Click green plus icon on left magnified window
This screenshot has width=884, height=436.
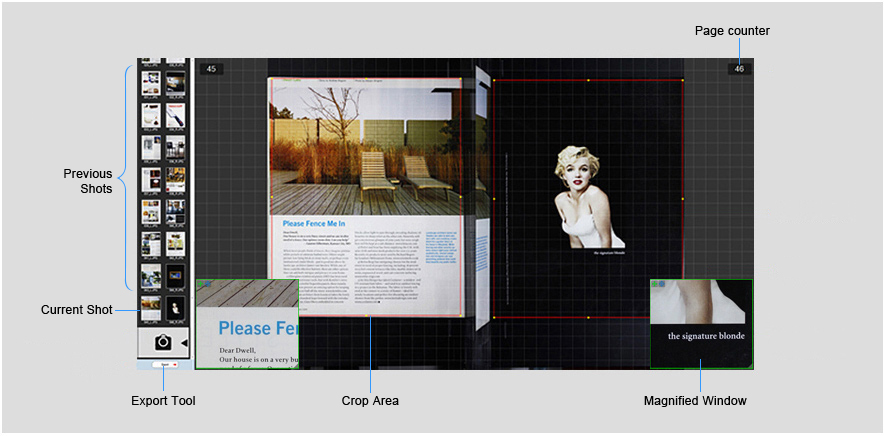point(200,284)
